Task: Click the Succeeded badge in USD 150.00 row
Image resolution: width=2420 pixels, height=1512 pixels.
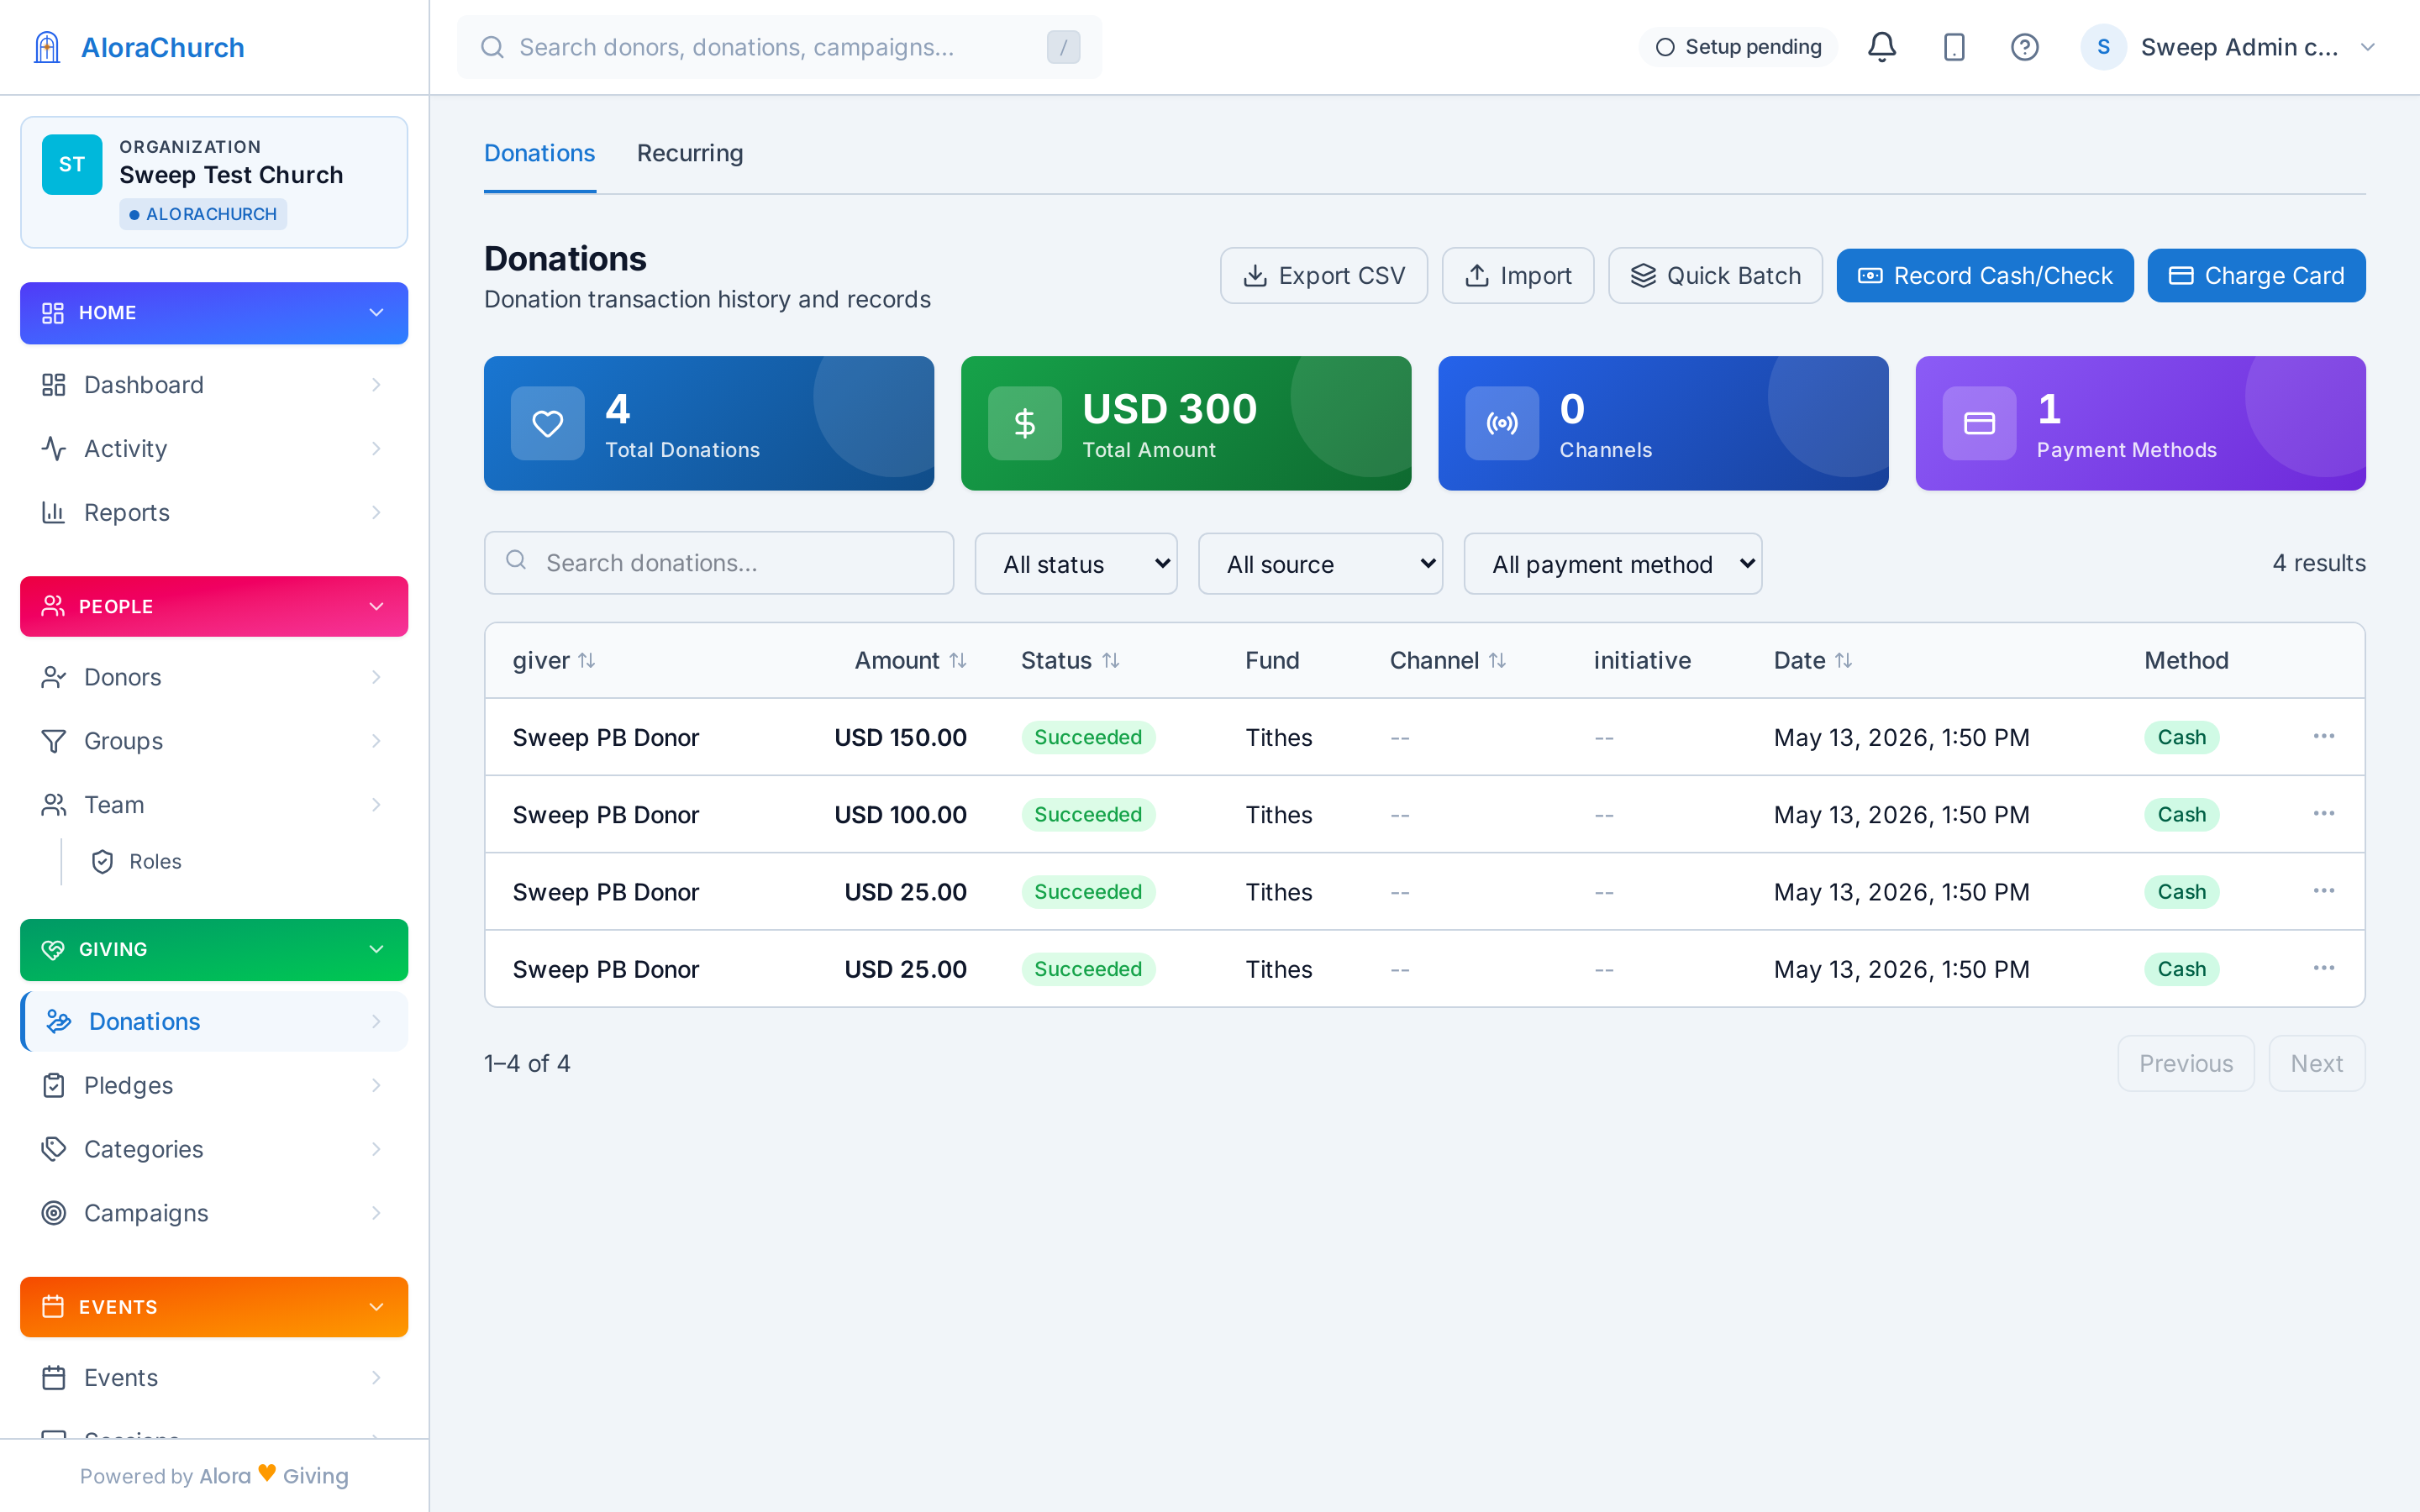Action: pos(1088,738)
